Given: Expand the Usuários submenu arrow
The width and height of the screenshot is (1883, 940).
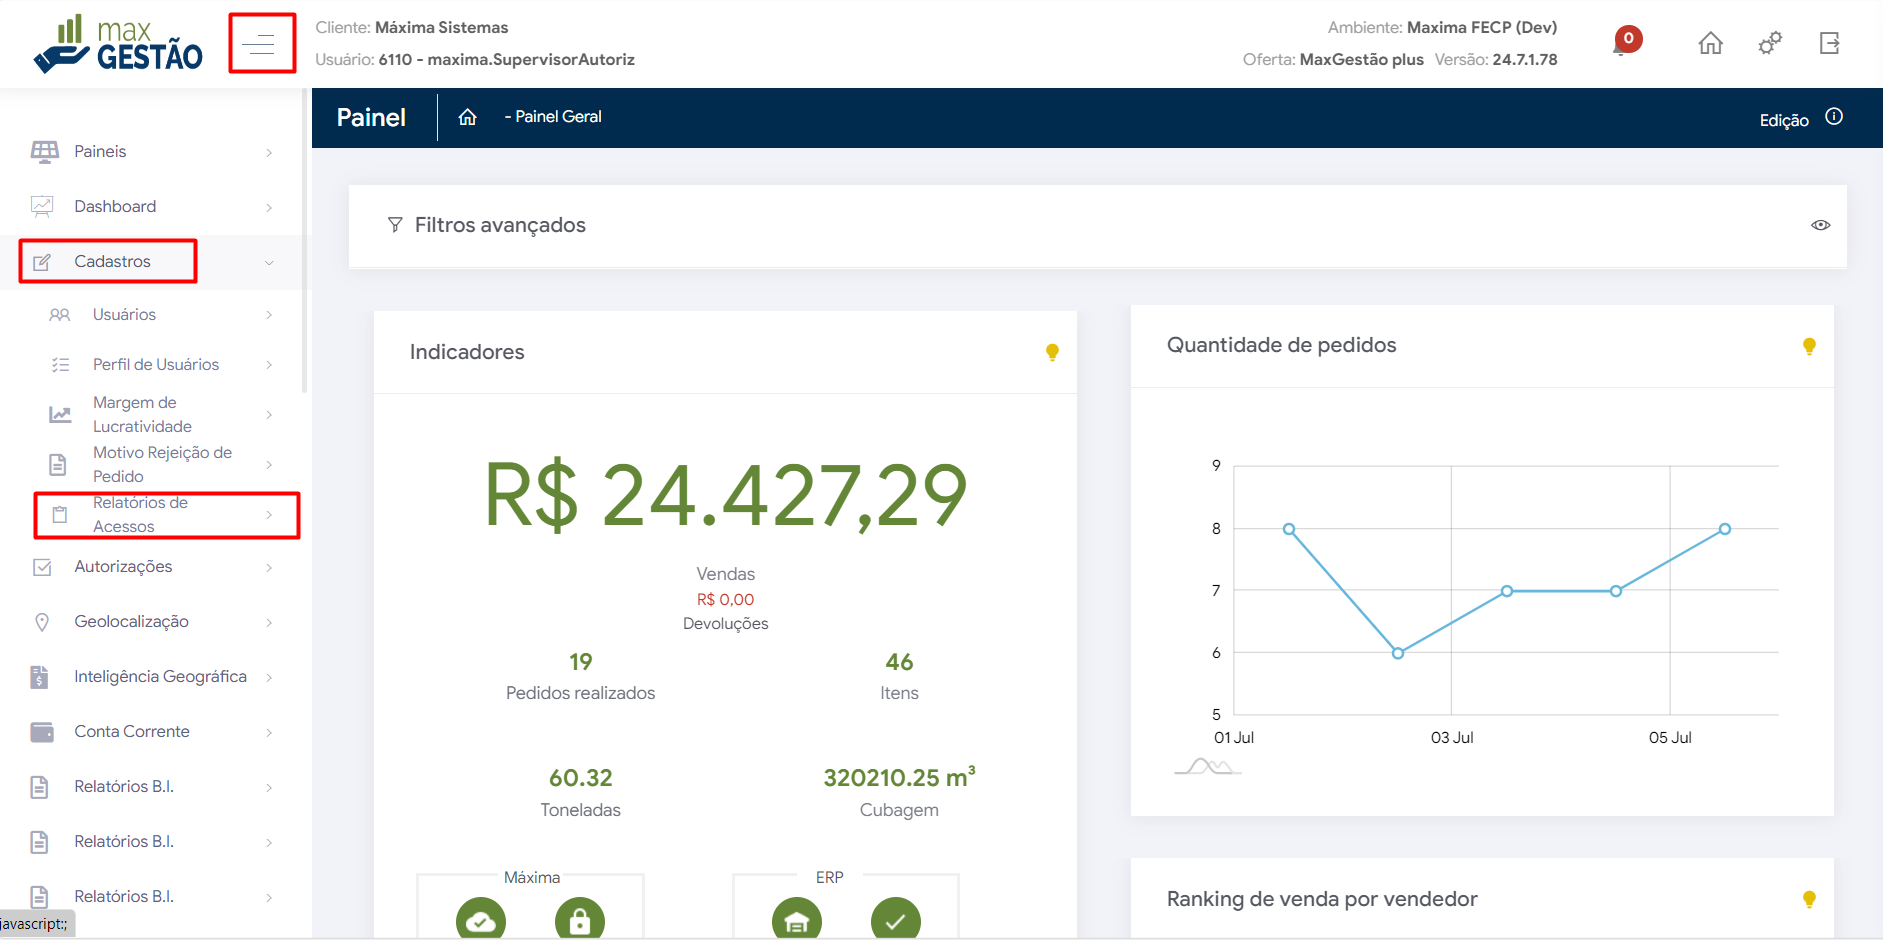Looking at the screenshot, I should point(269,315).
